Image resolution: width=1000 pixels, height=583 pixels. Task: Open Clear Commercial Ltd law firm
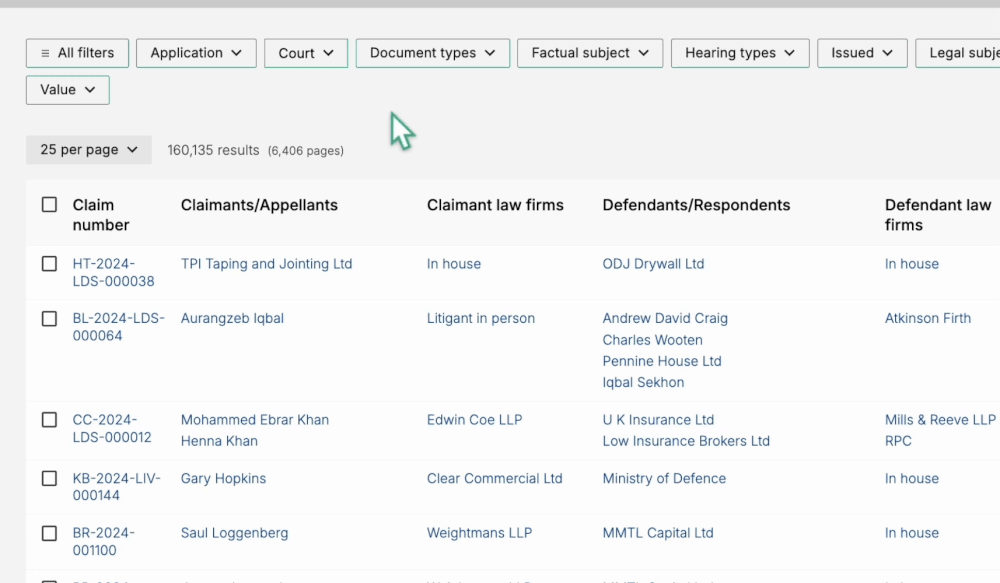tap(495, 478)
